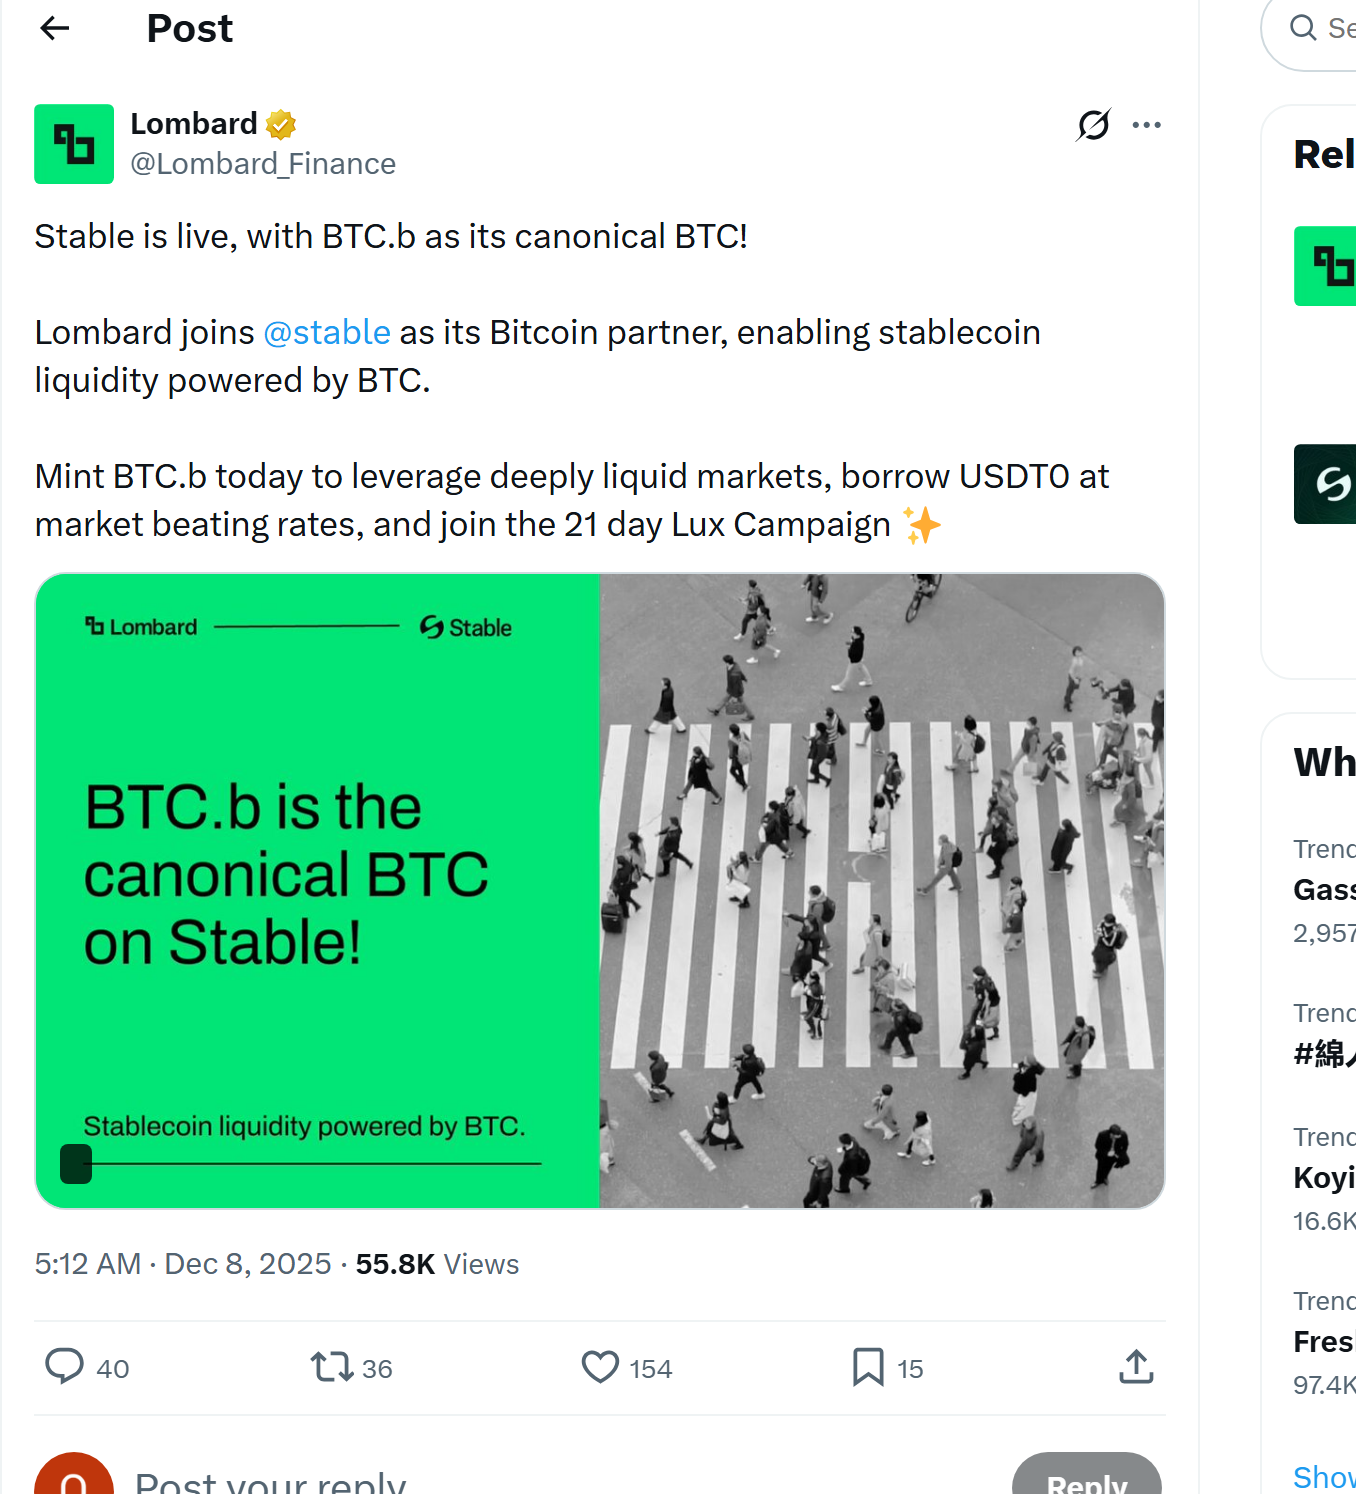Reply to the post via the comment icon
The height and width of the screenshot is (1494, 1356).
coord(65,1367)
